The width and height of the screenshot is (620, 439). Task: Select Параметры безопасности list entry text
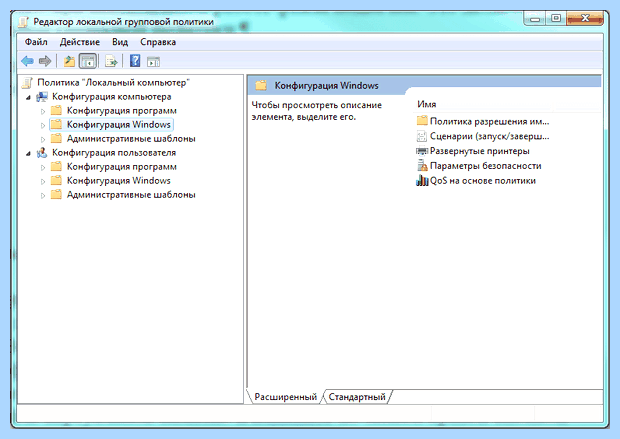486,166
